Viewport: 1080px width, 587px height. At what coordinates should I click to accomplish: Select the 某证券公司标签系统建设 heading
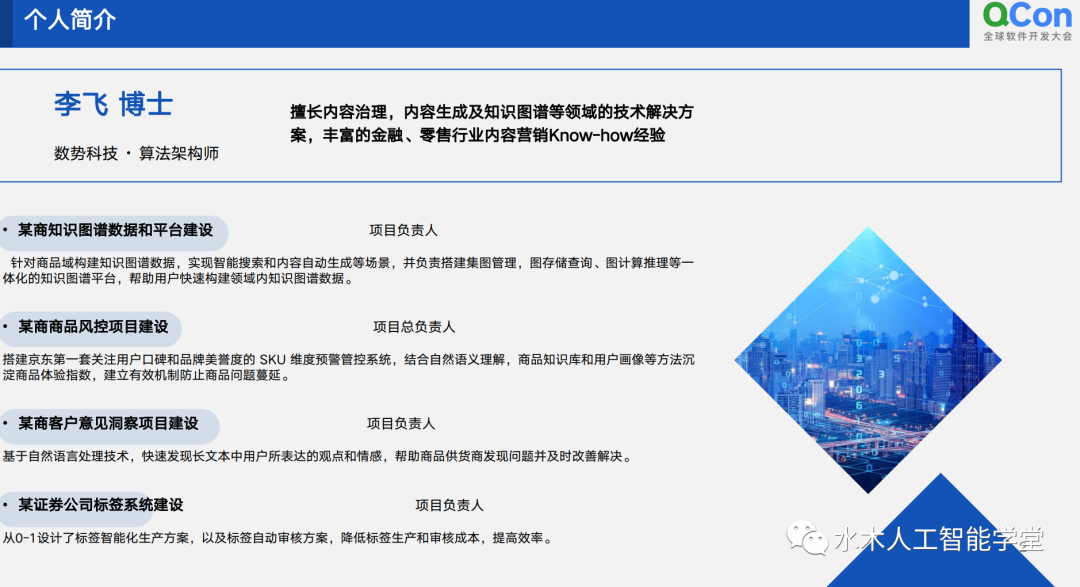(x=100, y=505)
